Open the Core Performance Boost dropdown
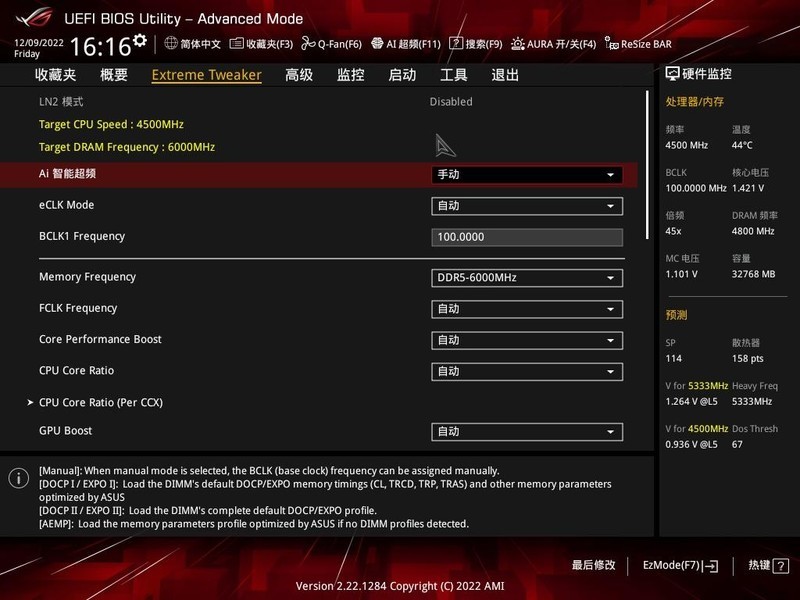The width and height of the screenshot is (800, 600). (527, 340)
